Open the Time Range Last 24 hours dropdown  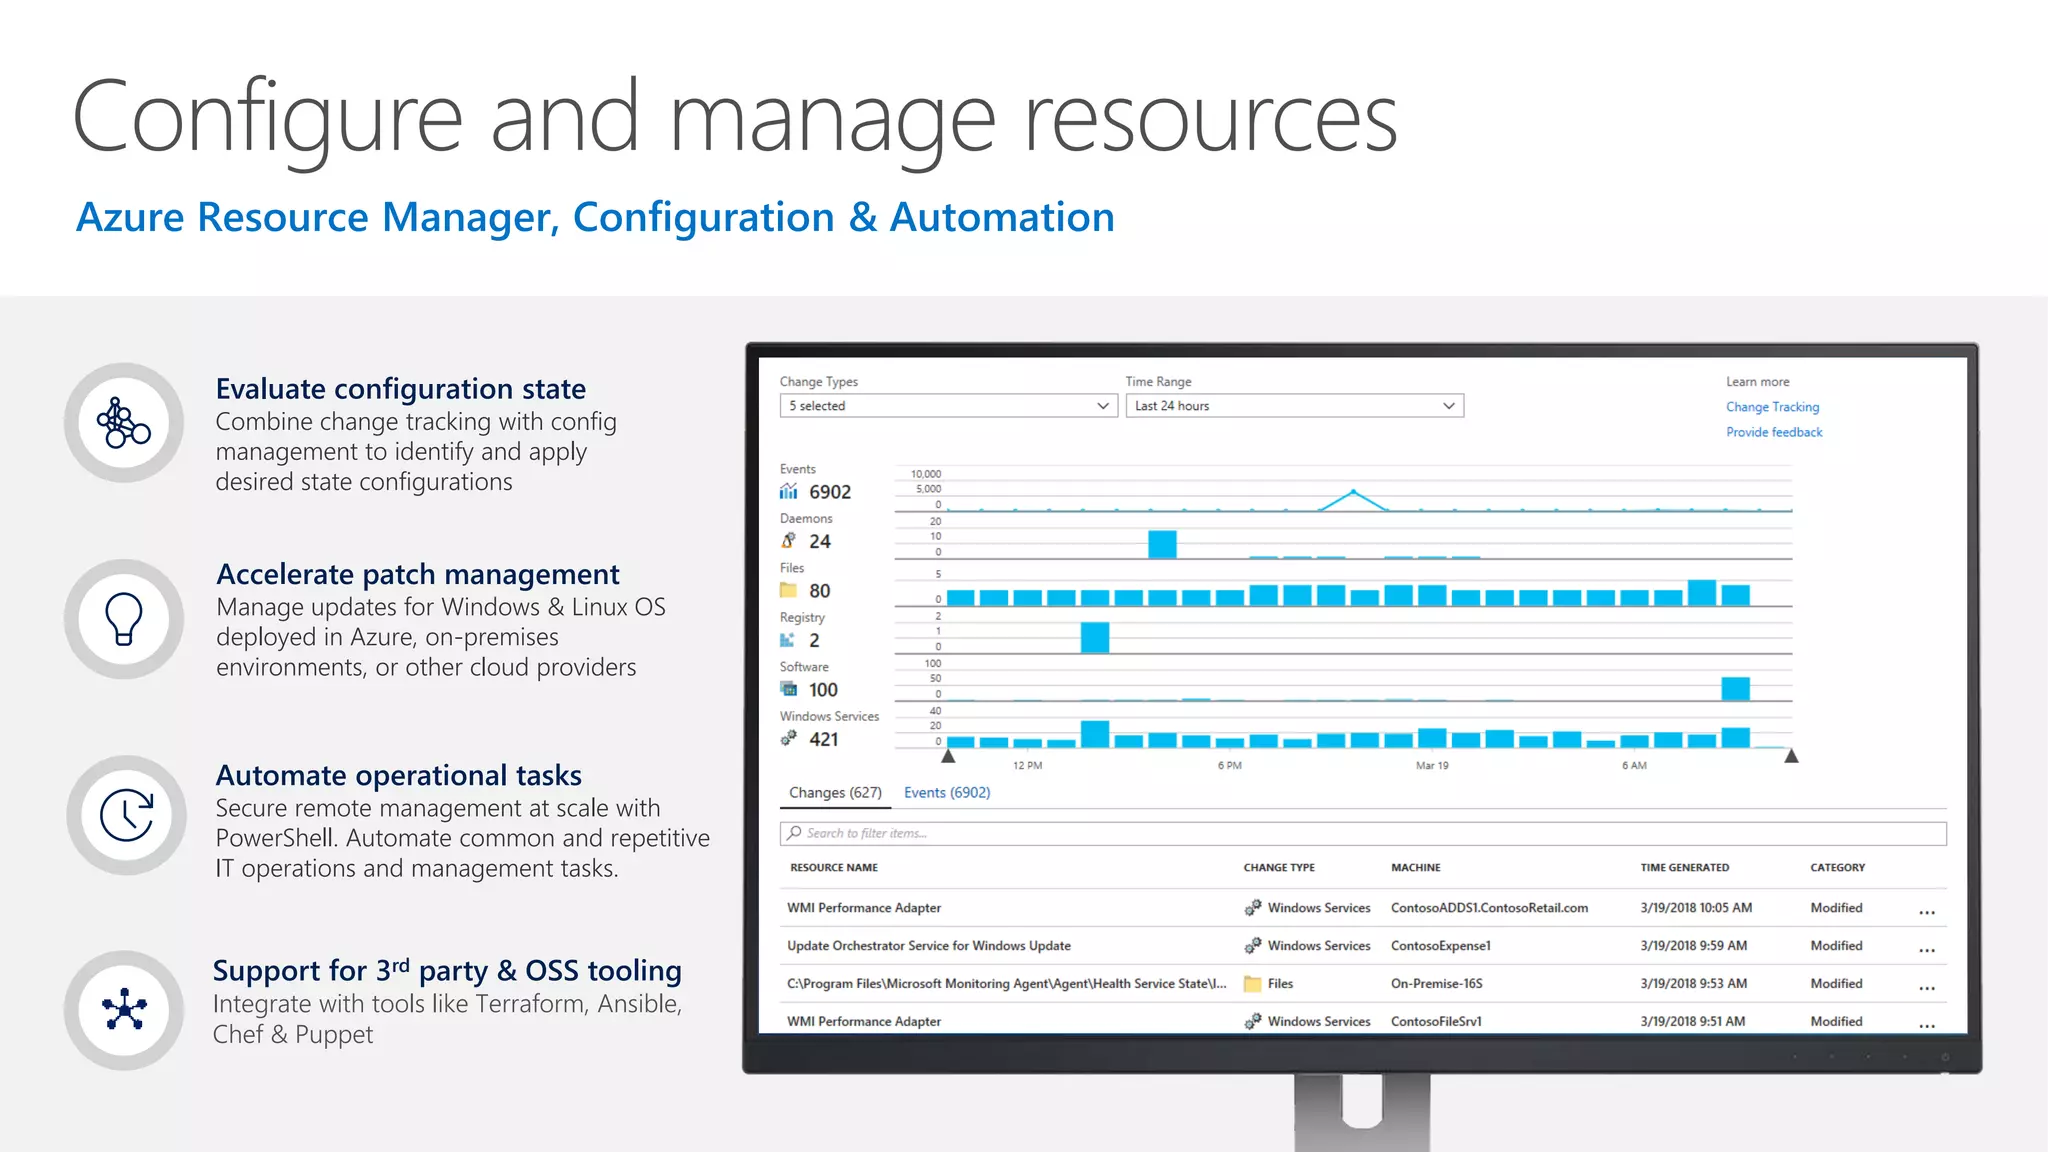click(x=1294, y=406)
